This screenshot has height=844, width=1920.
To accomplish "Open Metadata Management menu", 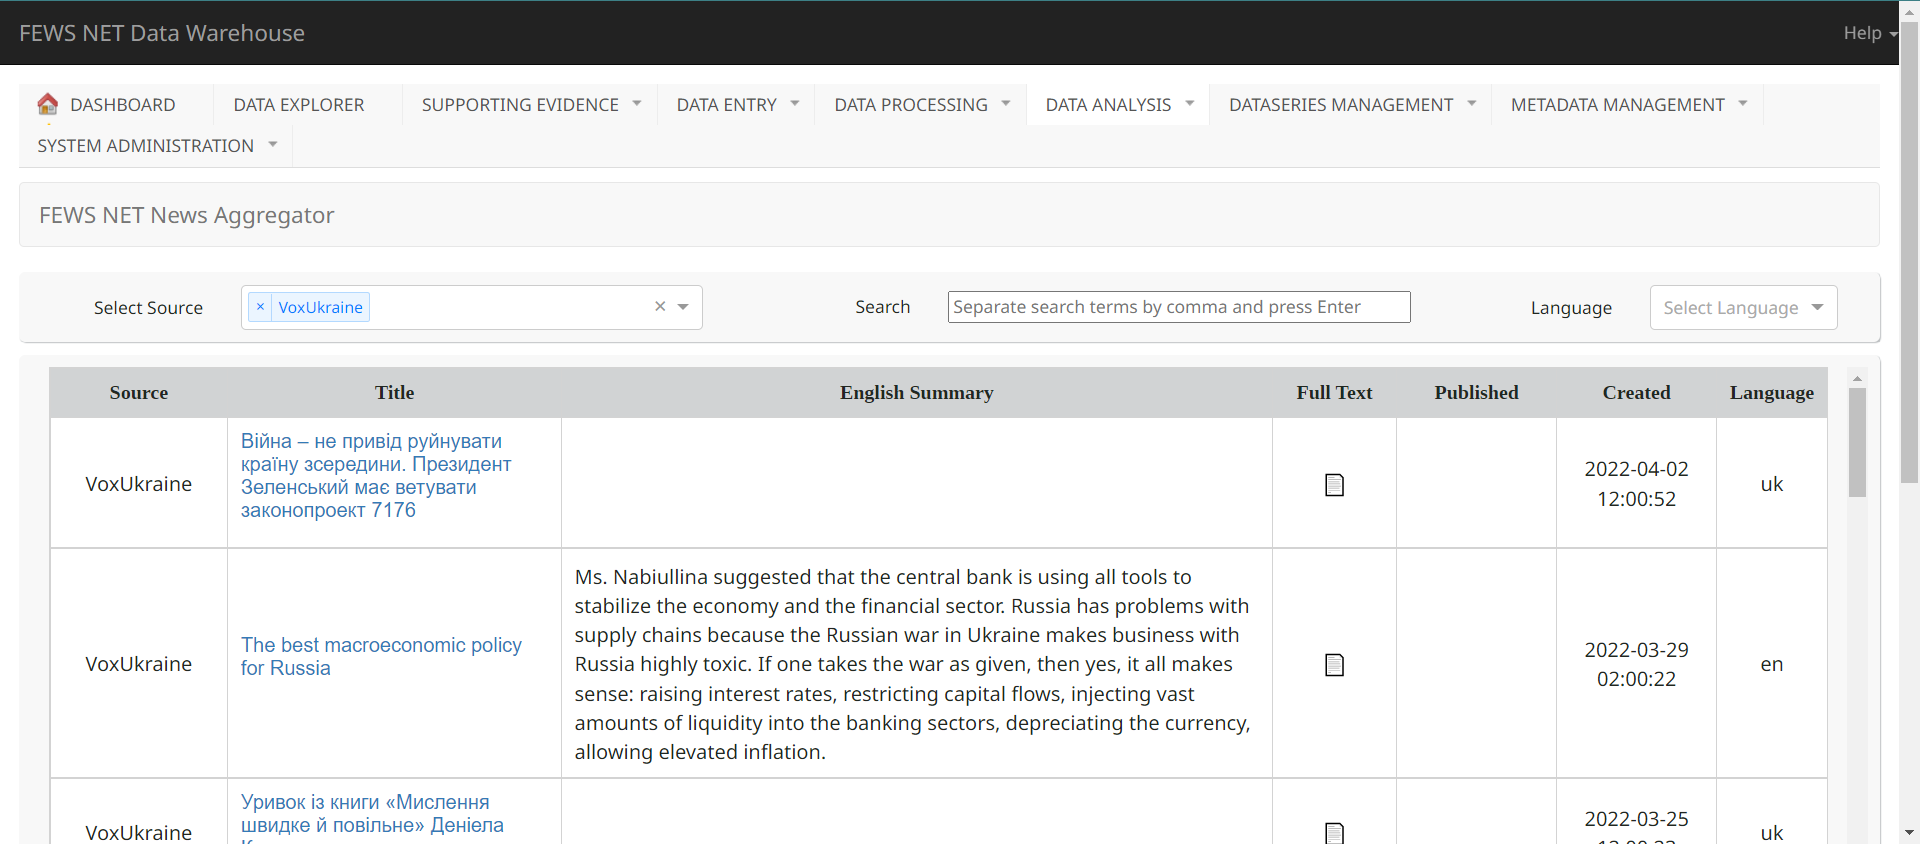I will [1628, 105].
